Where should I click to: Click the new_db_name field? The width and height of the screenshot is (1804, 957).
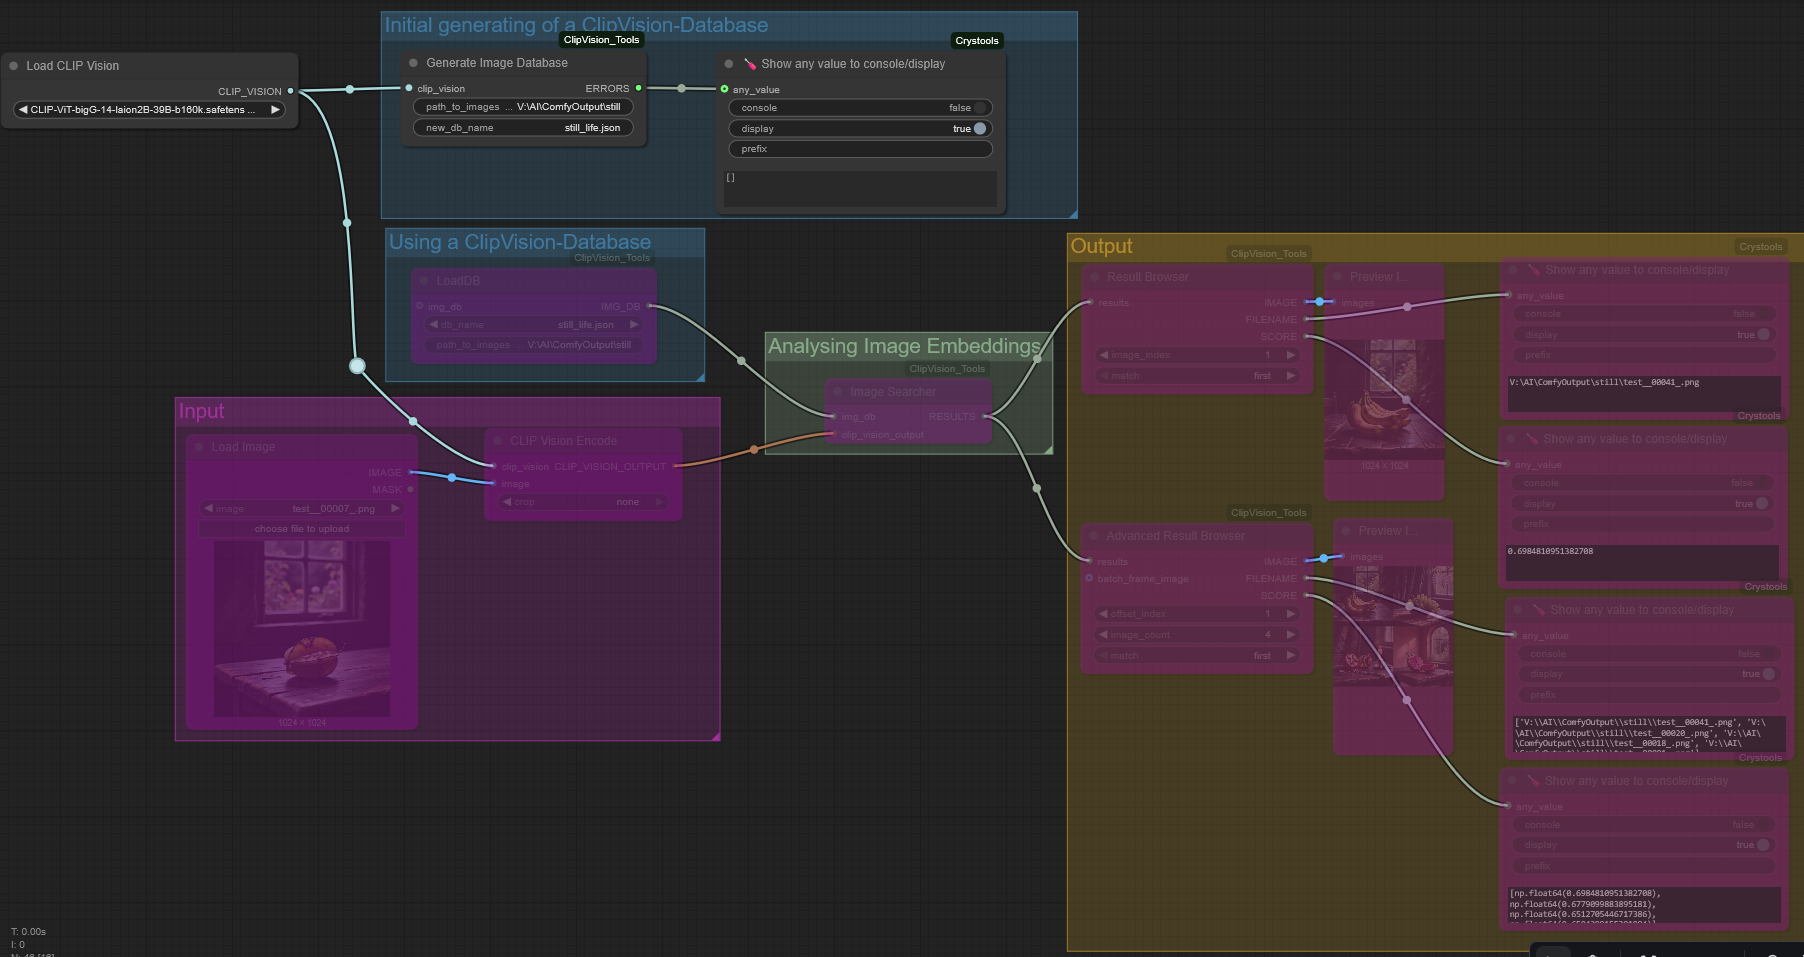point(523,128)
